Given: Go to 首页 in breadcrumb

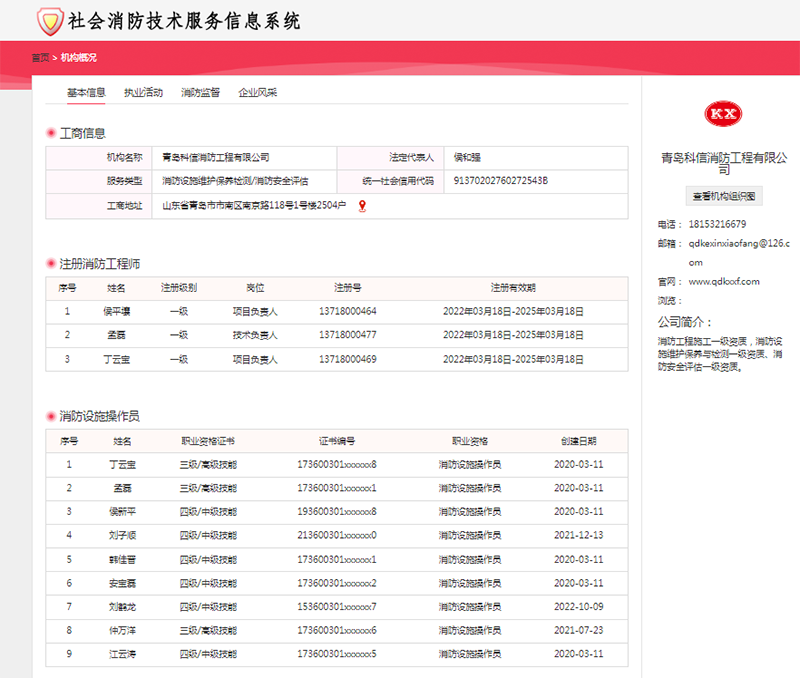Looking at the screenshot, I should pyautogui.click(x=40, y=58).
